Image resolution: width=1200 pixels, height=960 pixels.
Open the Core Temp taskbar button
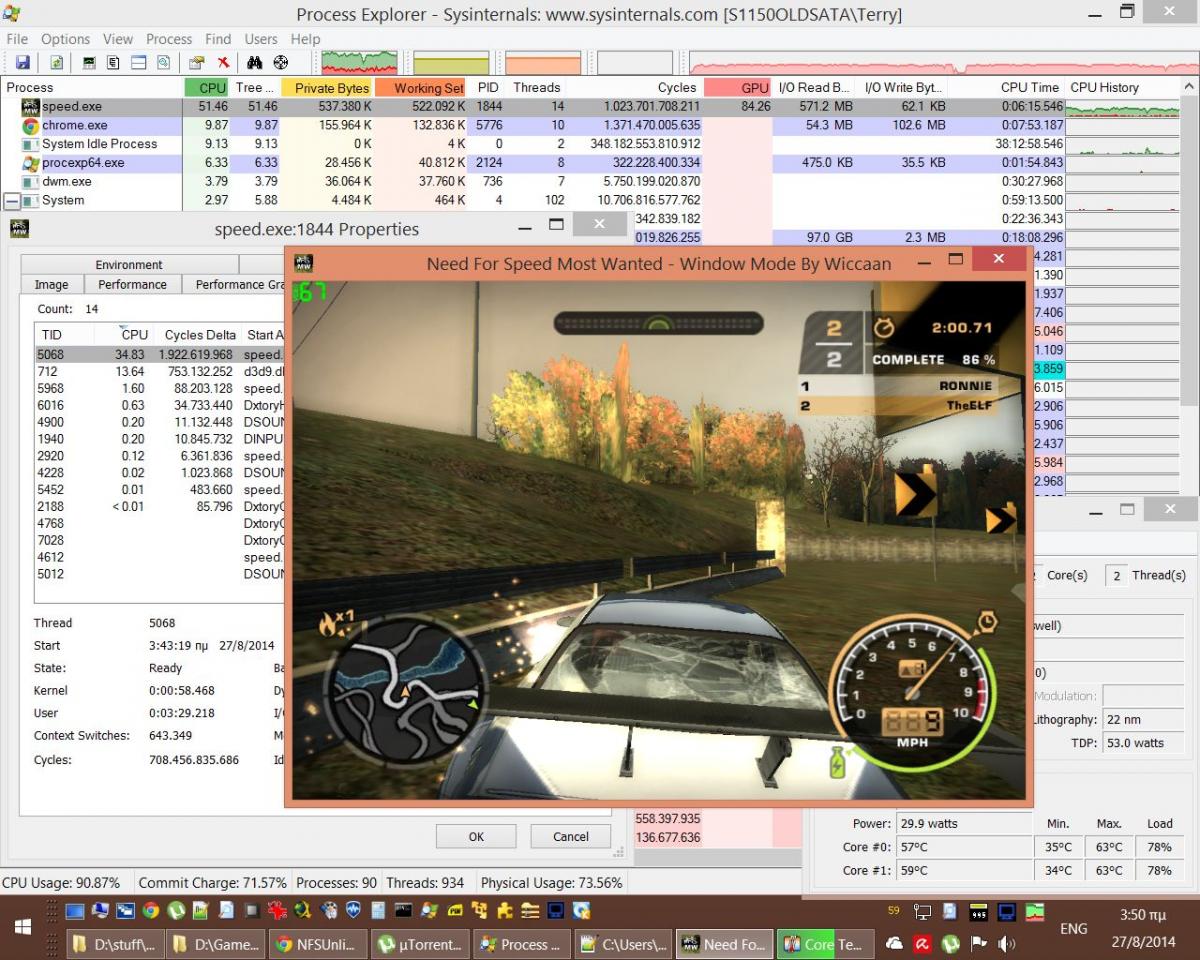coord(825,944)
